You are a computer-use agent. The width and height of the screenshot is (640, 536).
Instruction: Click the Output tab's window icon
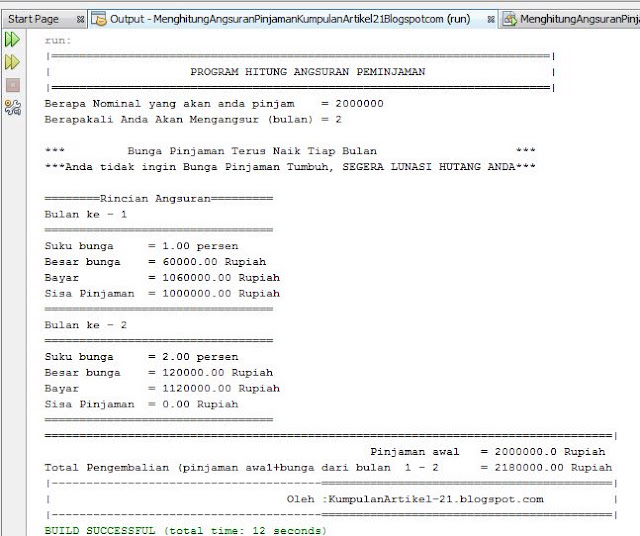point(99,19)
